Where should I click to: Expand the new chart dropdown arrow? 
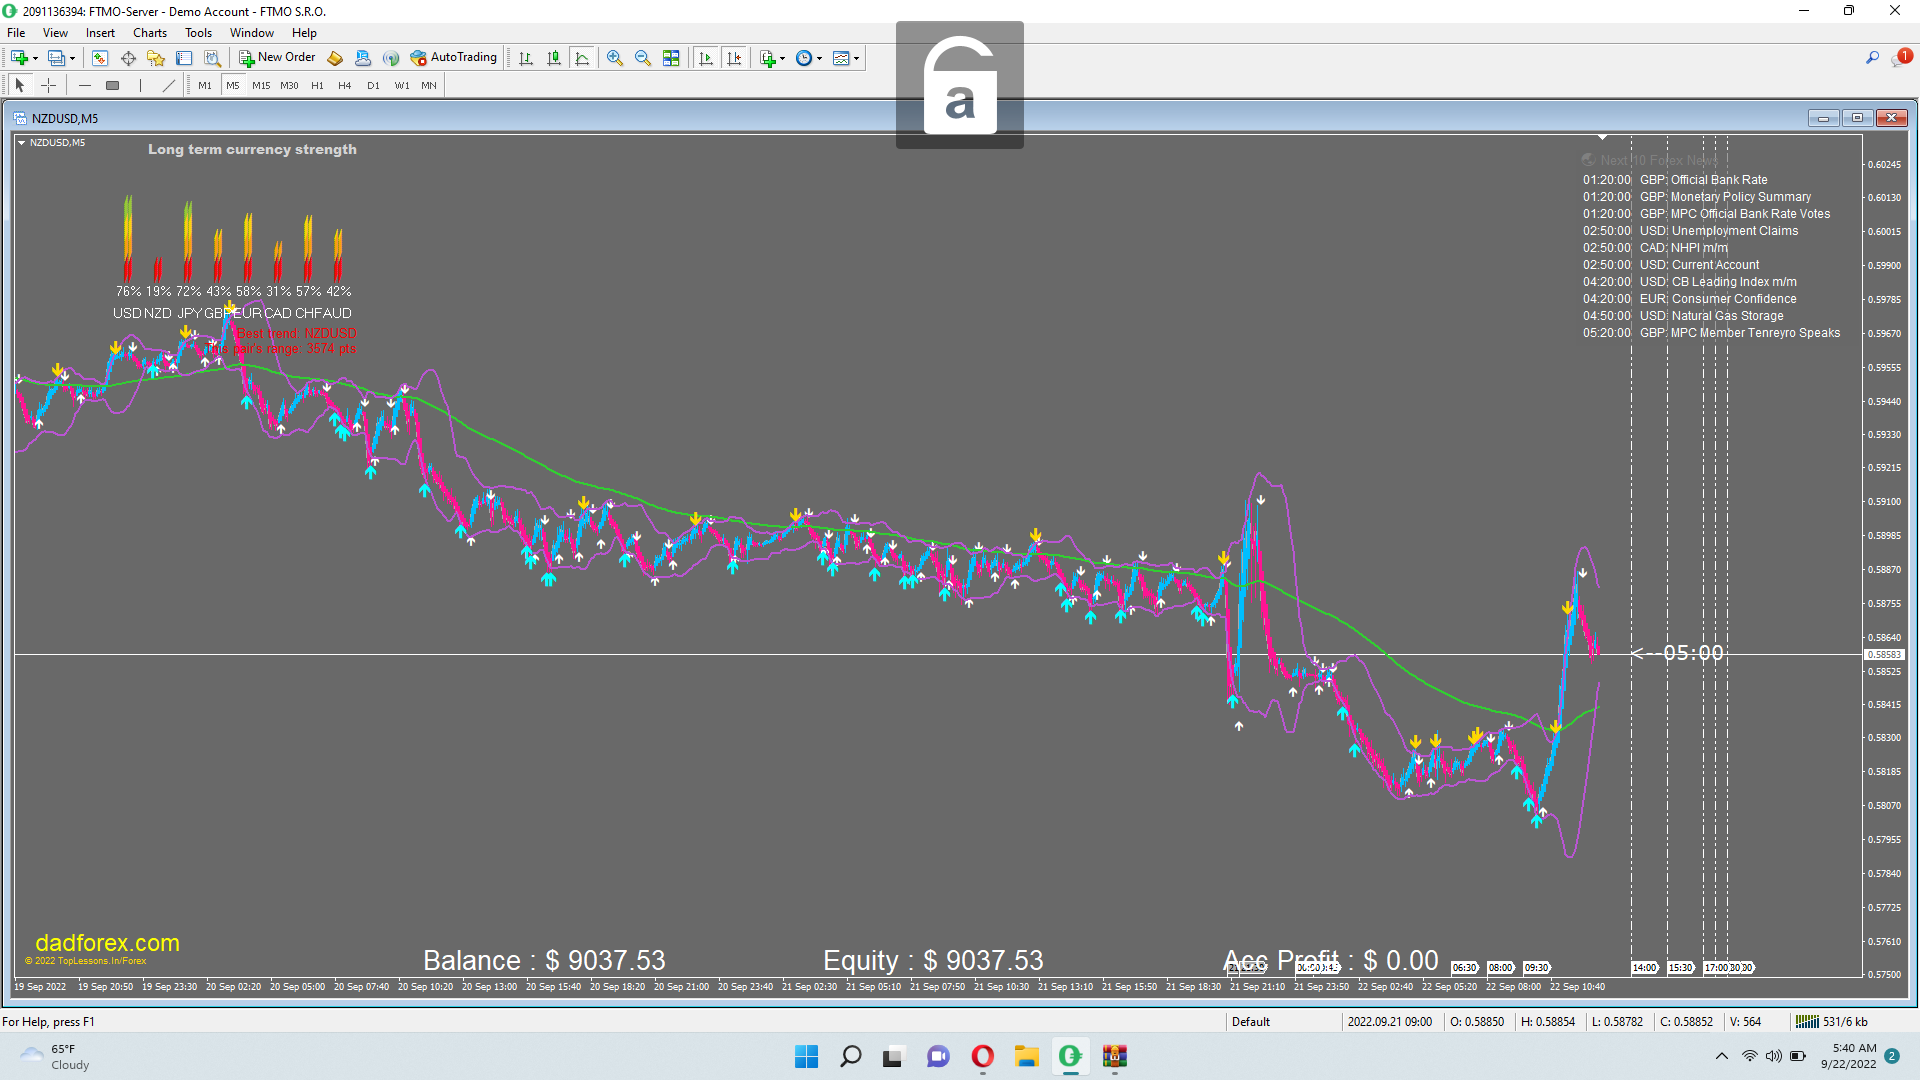pyautogui.click(x=35, y=58)
